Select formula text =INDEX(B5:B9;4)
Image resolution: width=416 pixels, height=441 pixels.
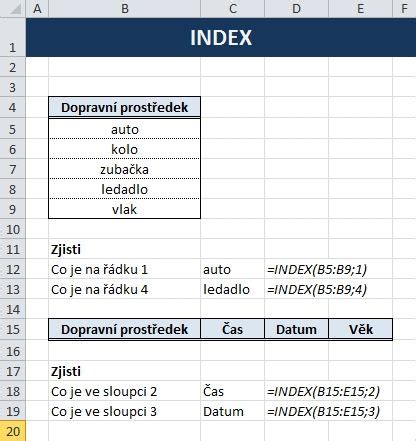(317, 289)
